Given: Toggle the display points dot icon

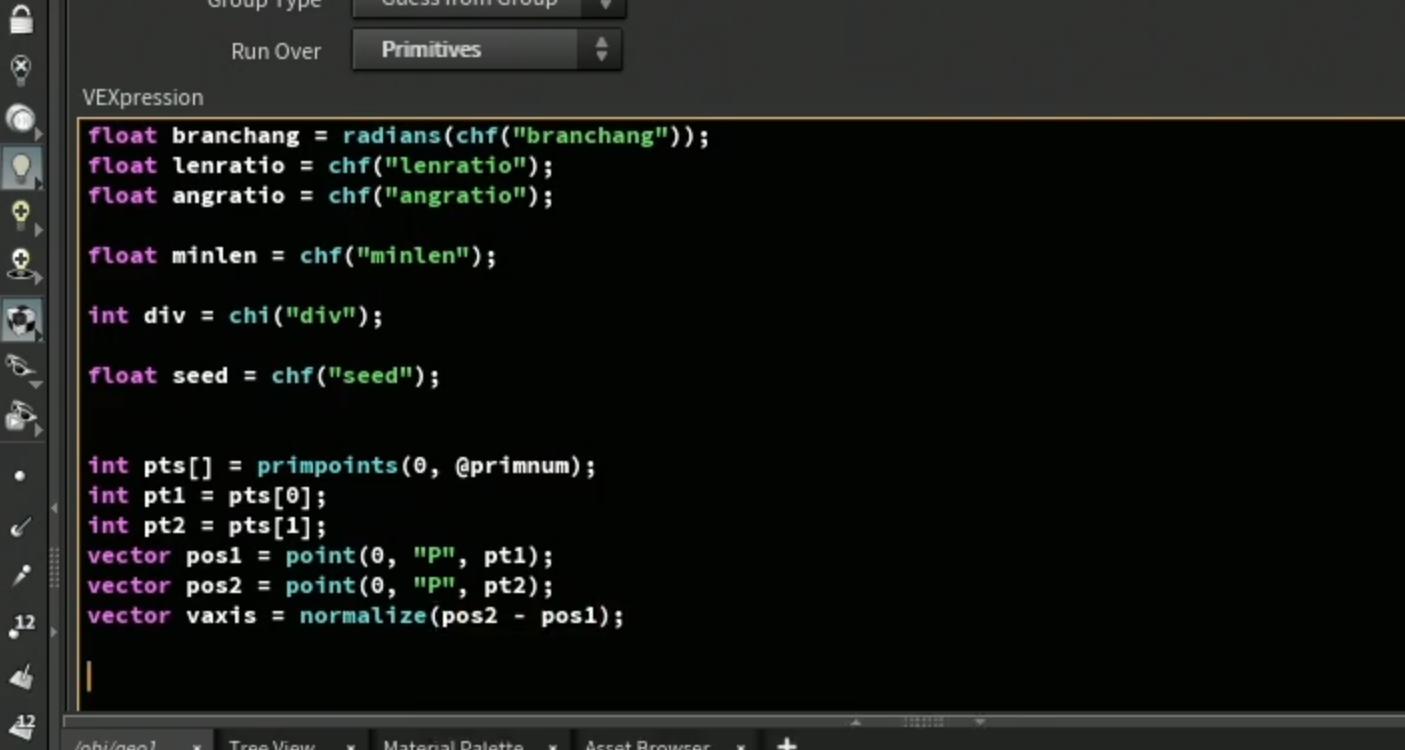Looking at the screenshot, I should tap(20, 476).
